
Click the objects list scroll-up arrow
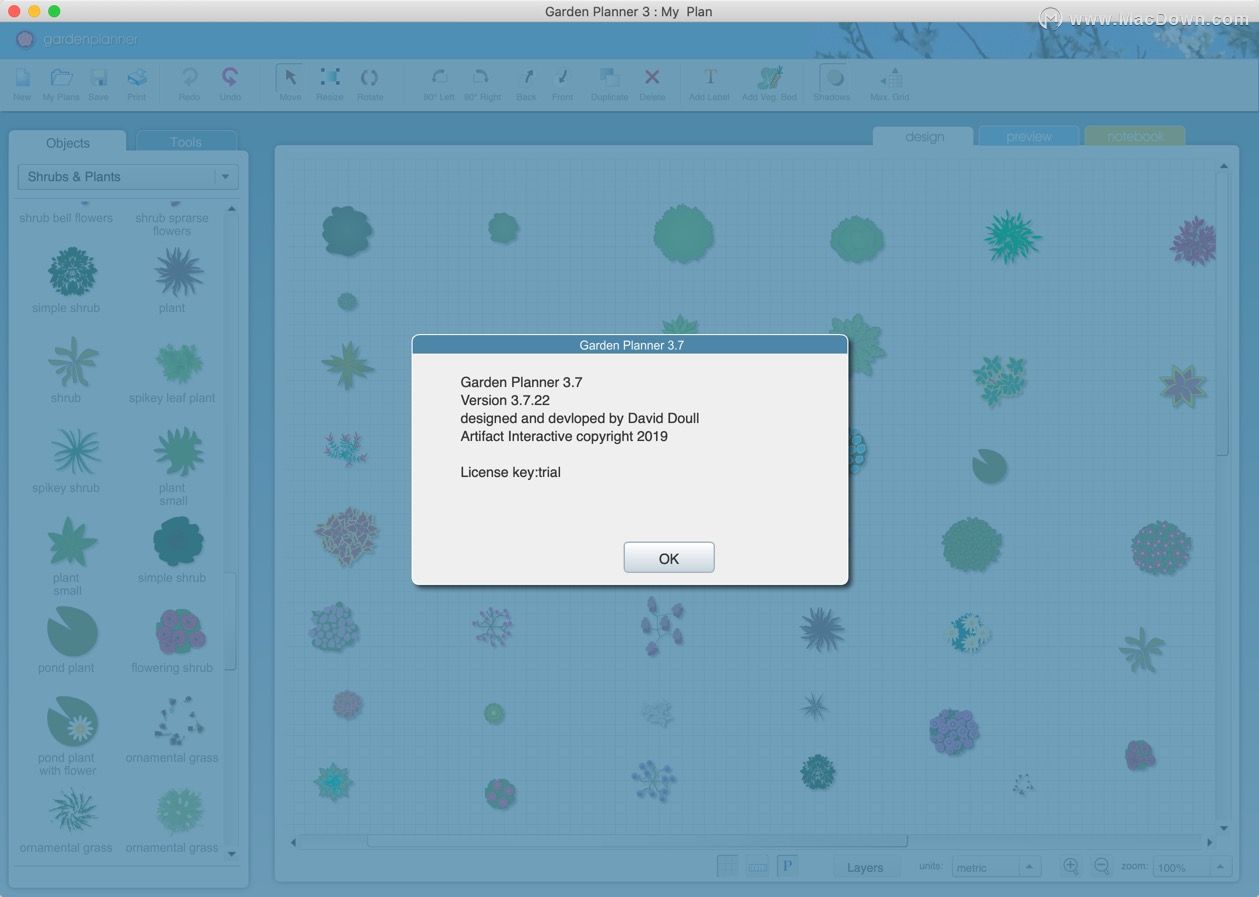[x=232, y=208]
